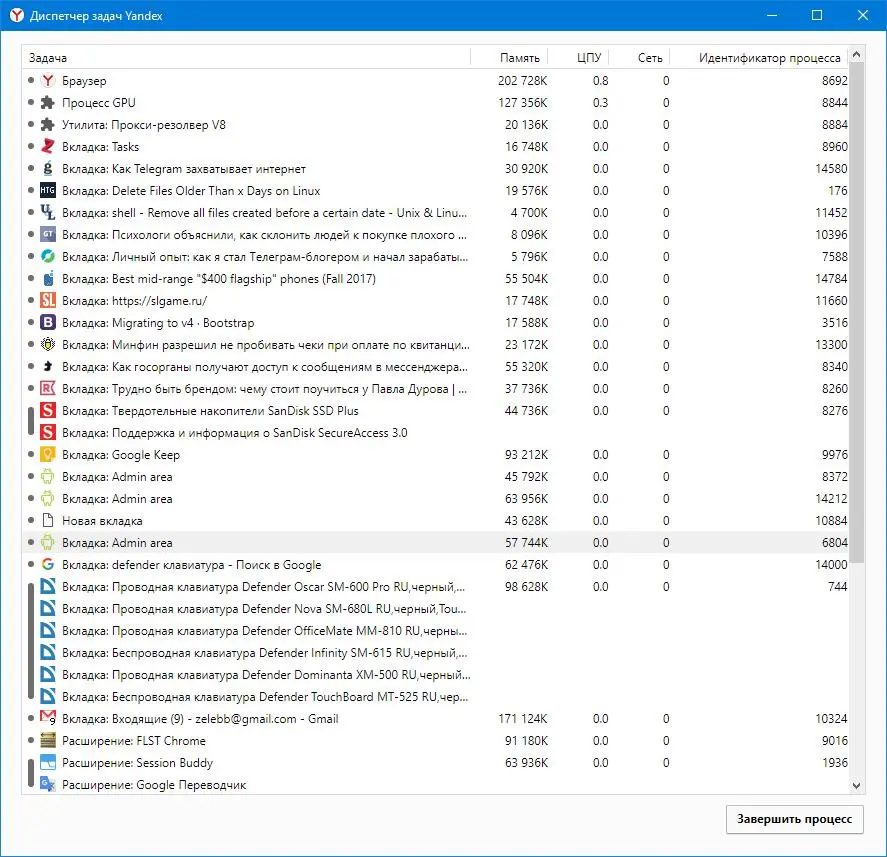Select Вкладка: Defender OfficeMate MM-810 row
887x857 pixels.
click(436, 631)
